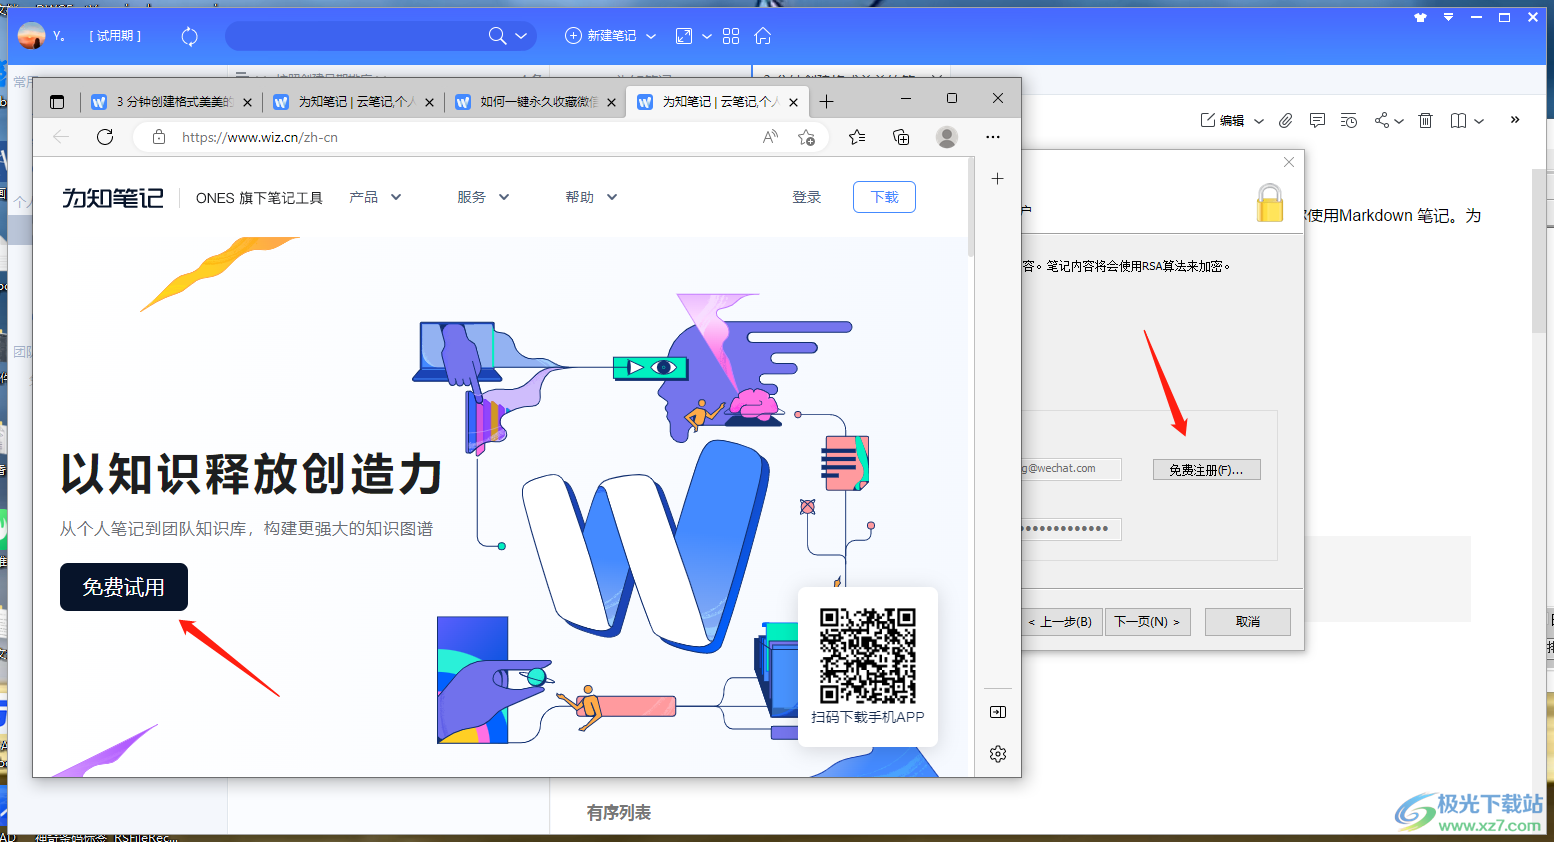Click the double-chevron more tools icon
Screen dimensions: 1554x842
pyautogui.click(x=1515, y=120)
